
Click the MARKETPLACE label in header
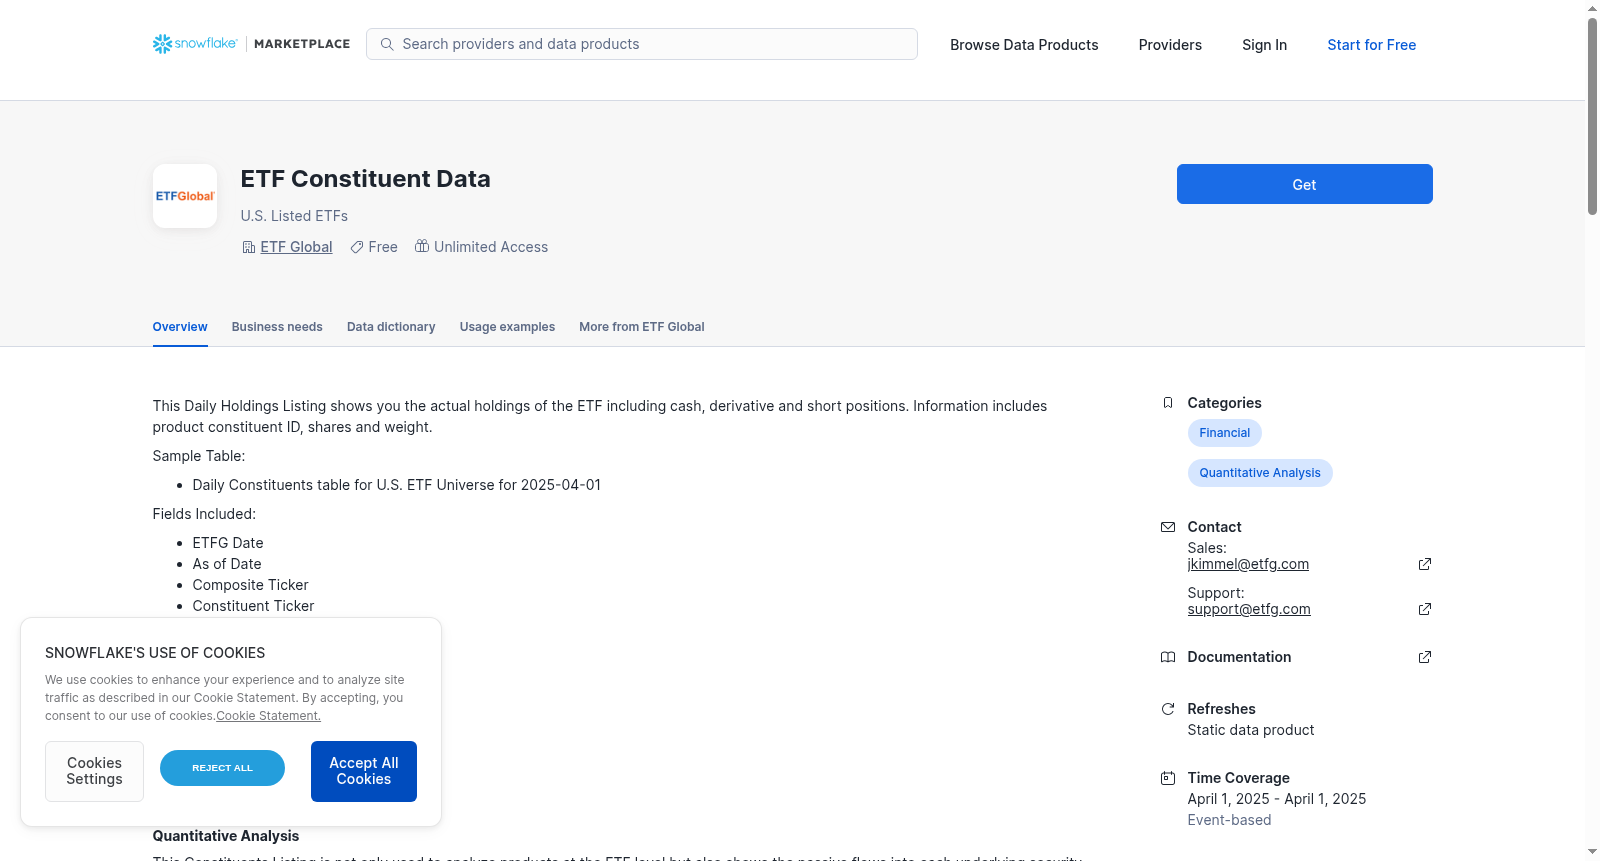click(x=302, y=44)
